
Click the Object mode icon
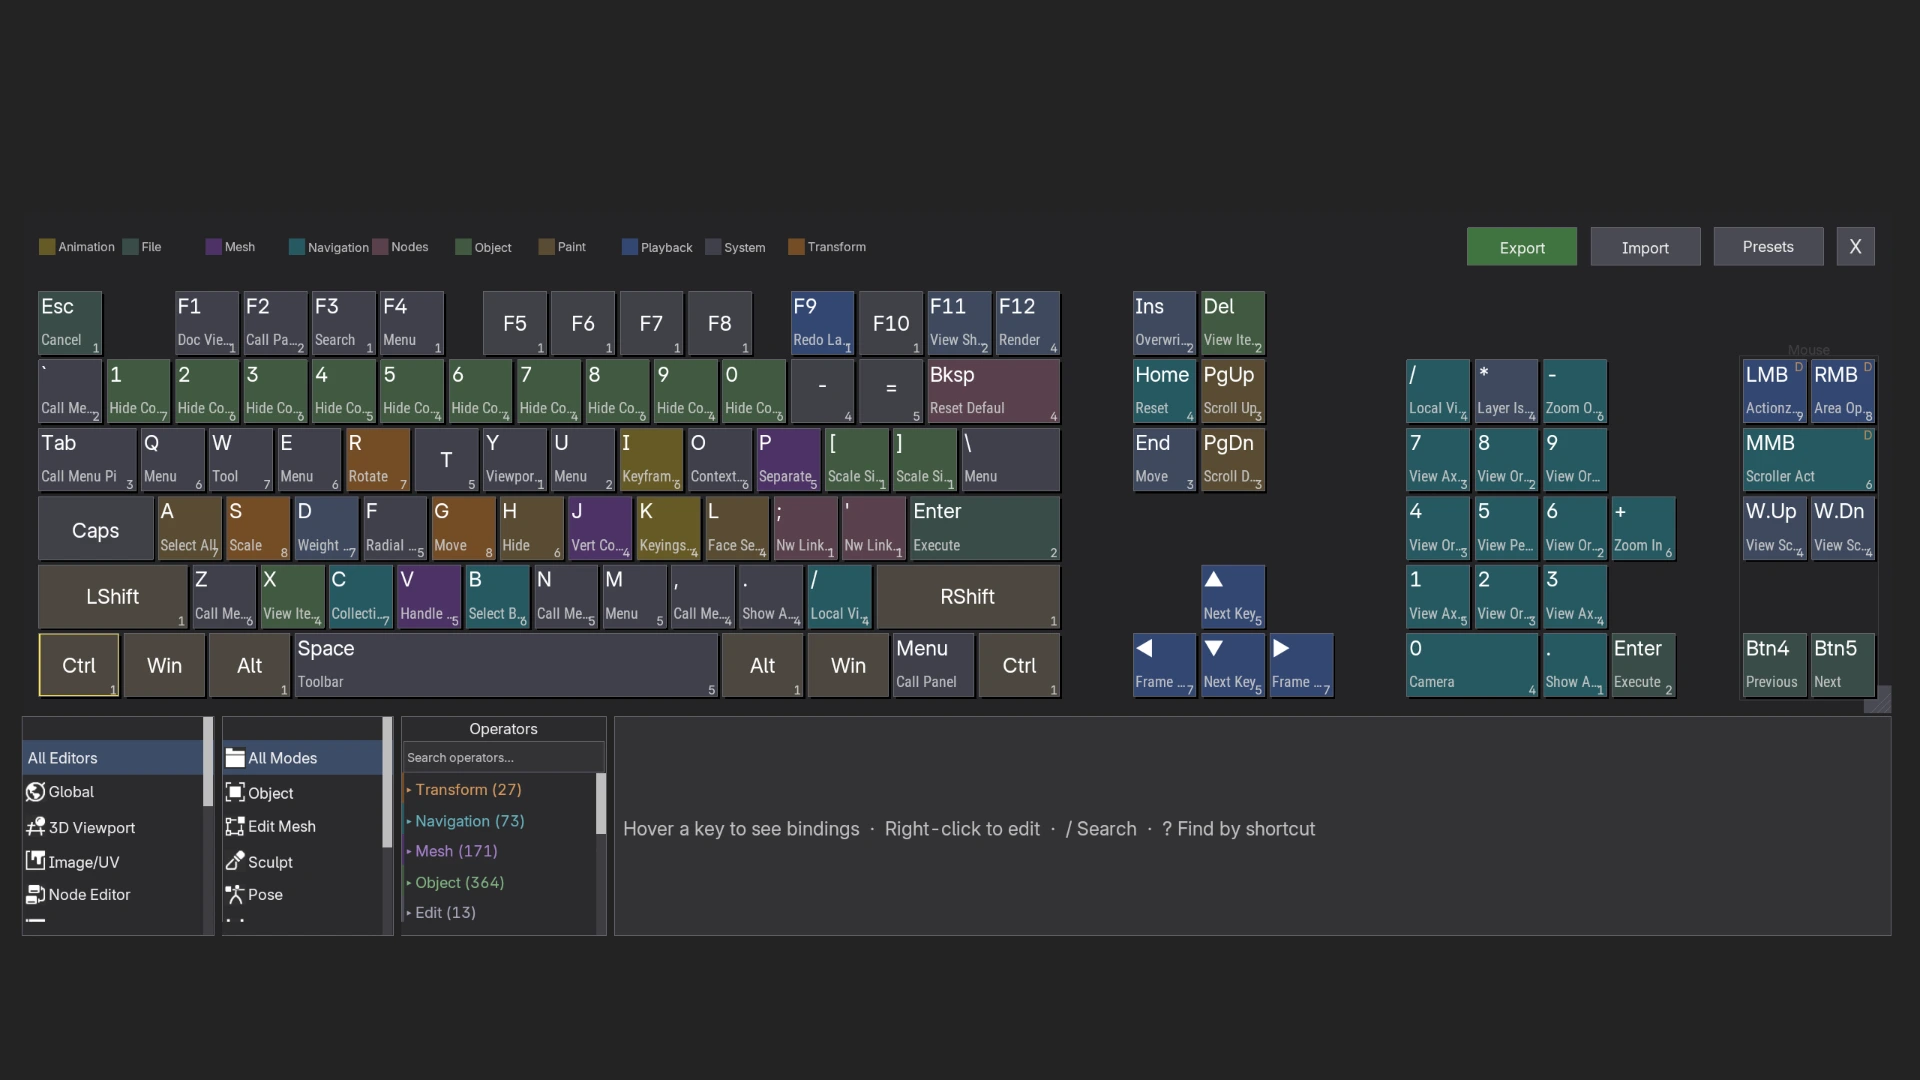235,793
